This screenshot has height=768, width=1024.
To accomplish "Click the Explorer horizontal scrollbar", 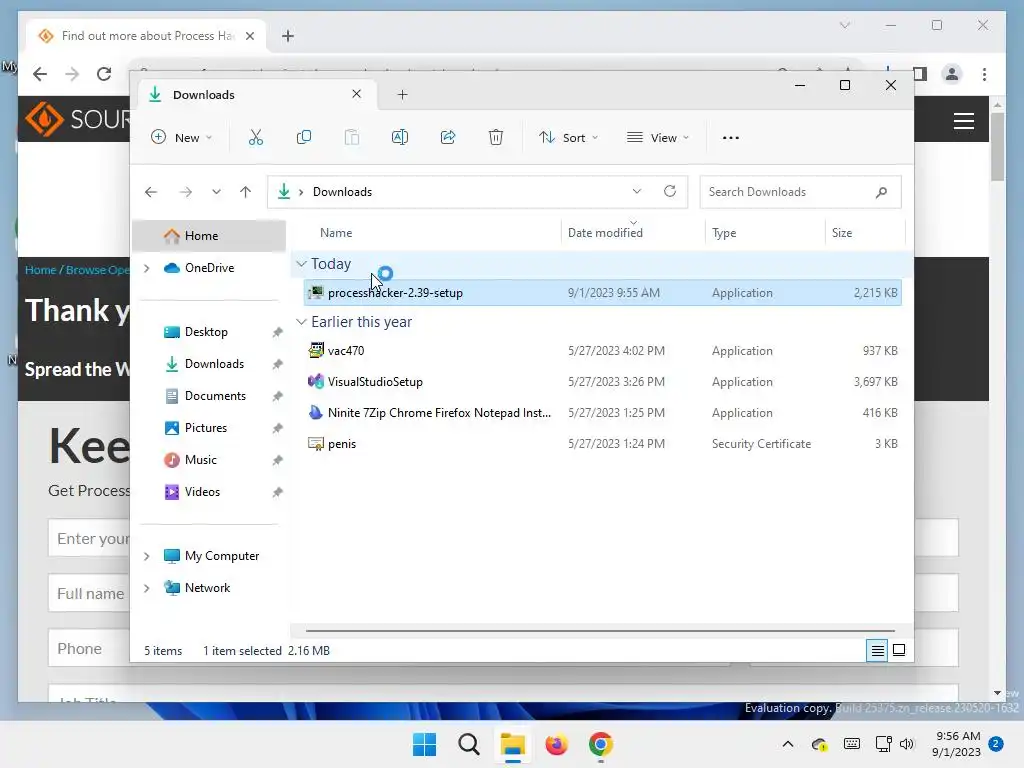I will click(x=600, y=632).
